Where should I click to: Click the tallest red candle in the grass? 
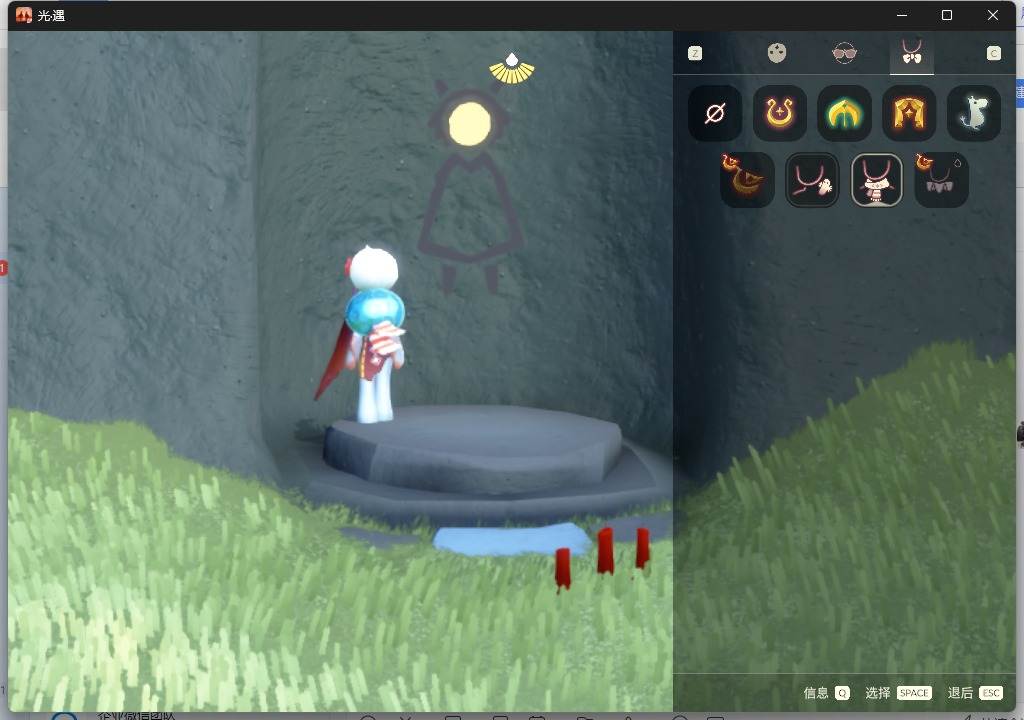605,551
